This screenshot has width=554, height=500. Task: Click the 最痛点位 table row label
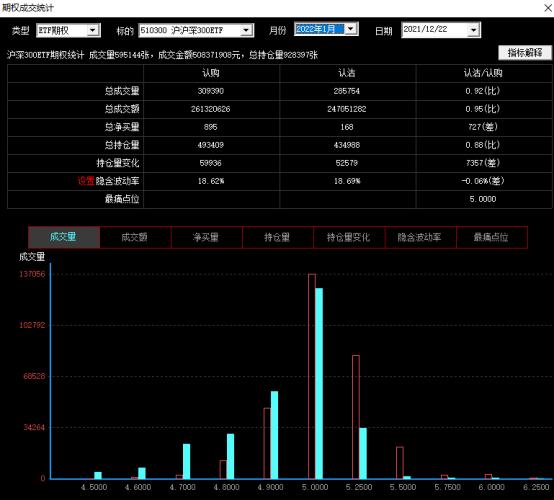pyautogui.click(x=122, y=199)
